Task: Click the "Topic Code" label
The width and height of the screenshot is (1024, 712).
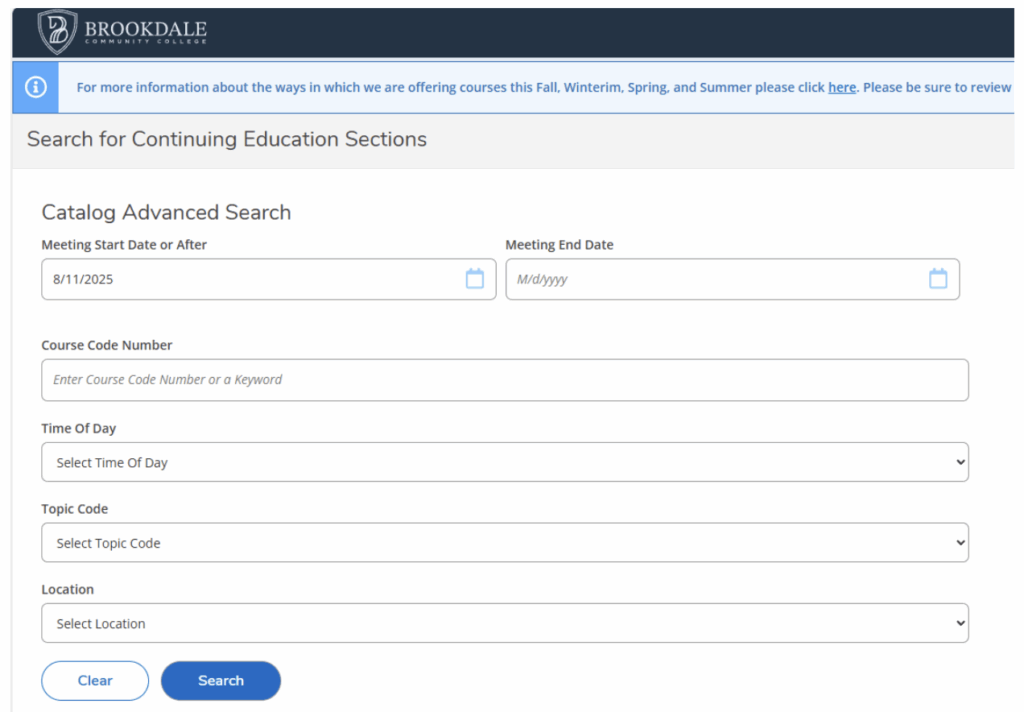Action: pos(74,509)
